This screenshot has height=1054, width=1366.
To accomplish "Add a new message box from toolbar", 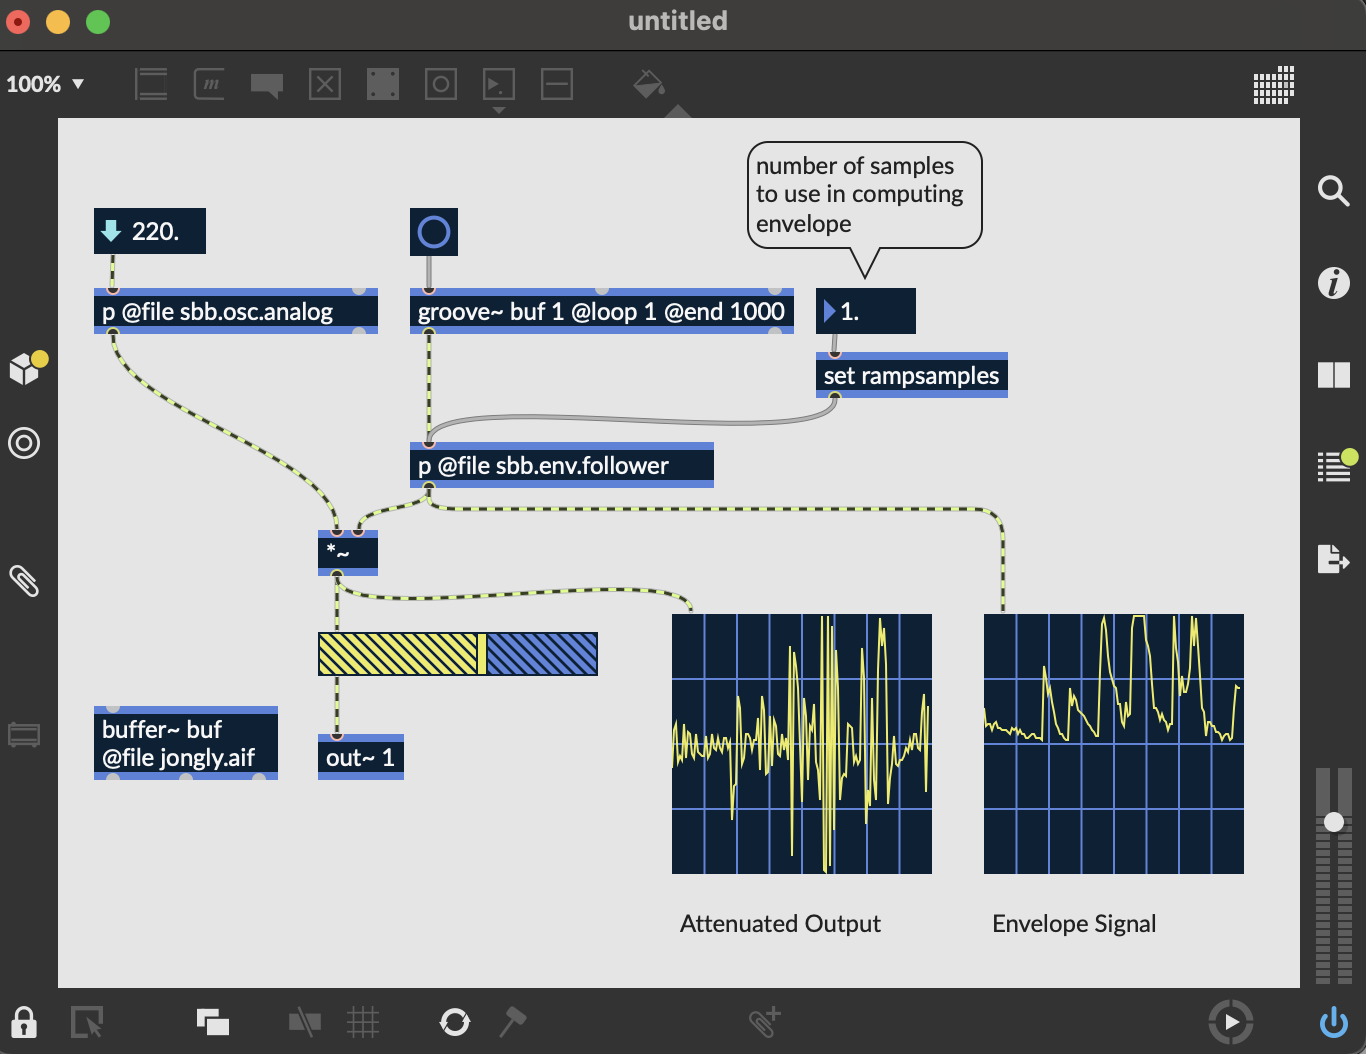I will click(209, 84).
